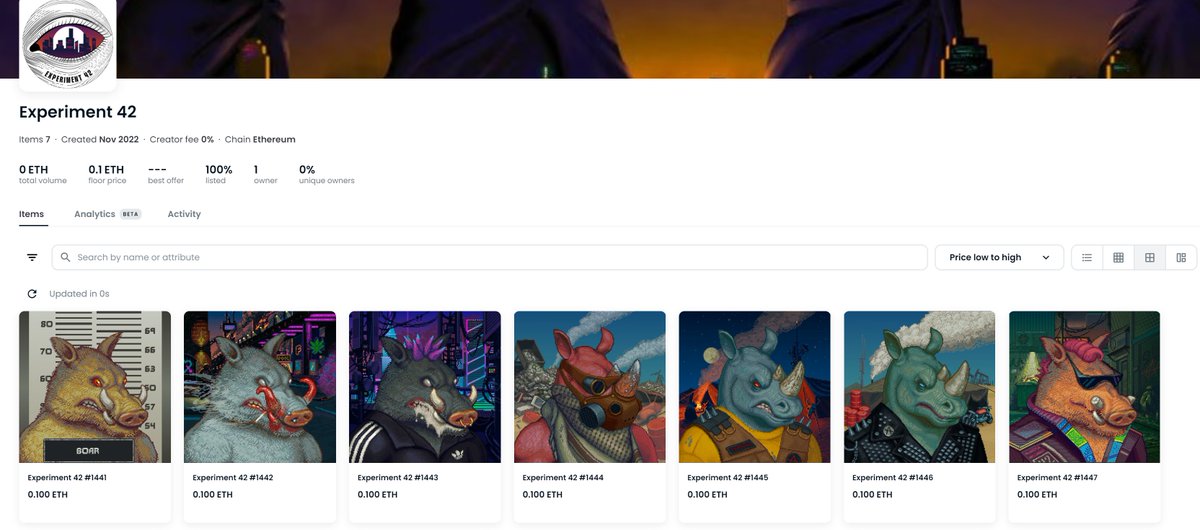Open Experiment 42 #1444 gas mask image
This screenshot has height=530, width=1200.
click(590, 387)
